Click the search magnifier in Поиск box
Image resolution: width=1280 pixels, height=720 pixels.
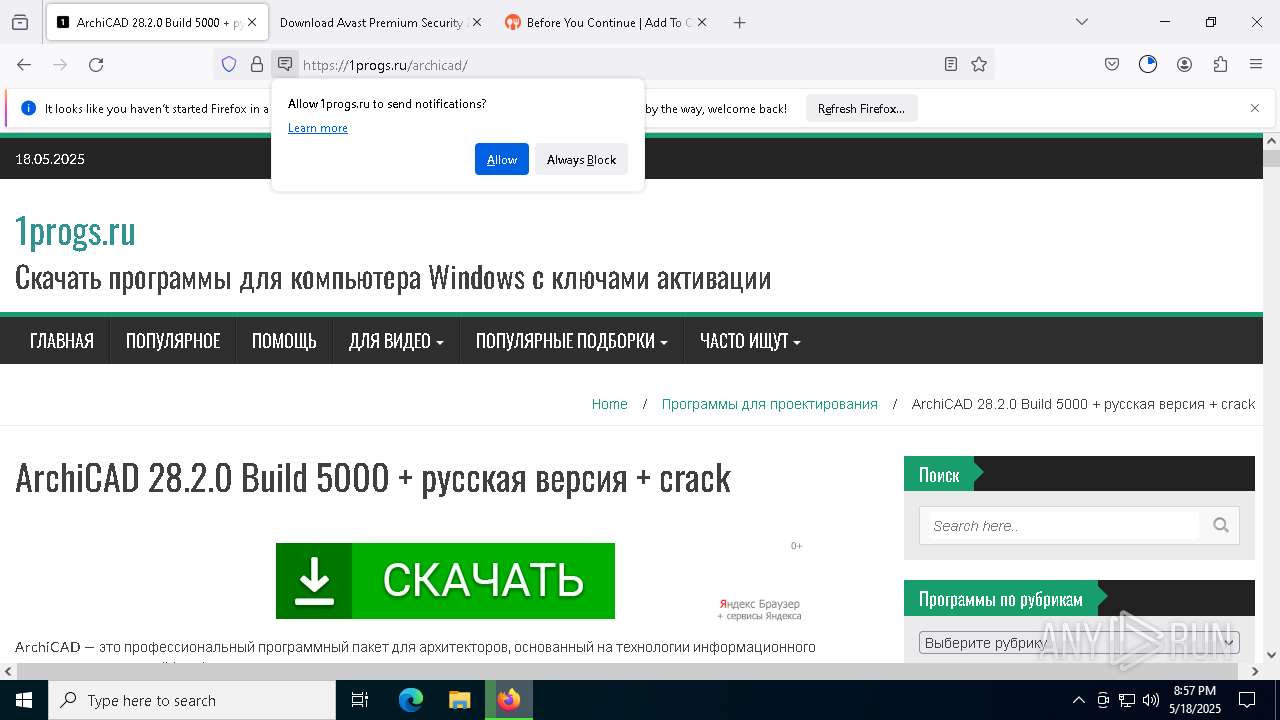pyautogui.click(x=1221, y=525)
